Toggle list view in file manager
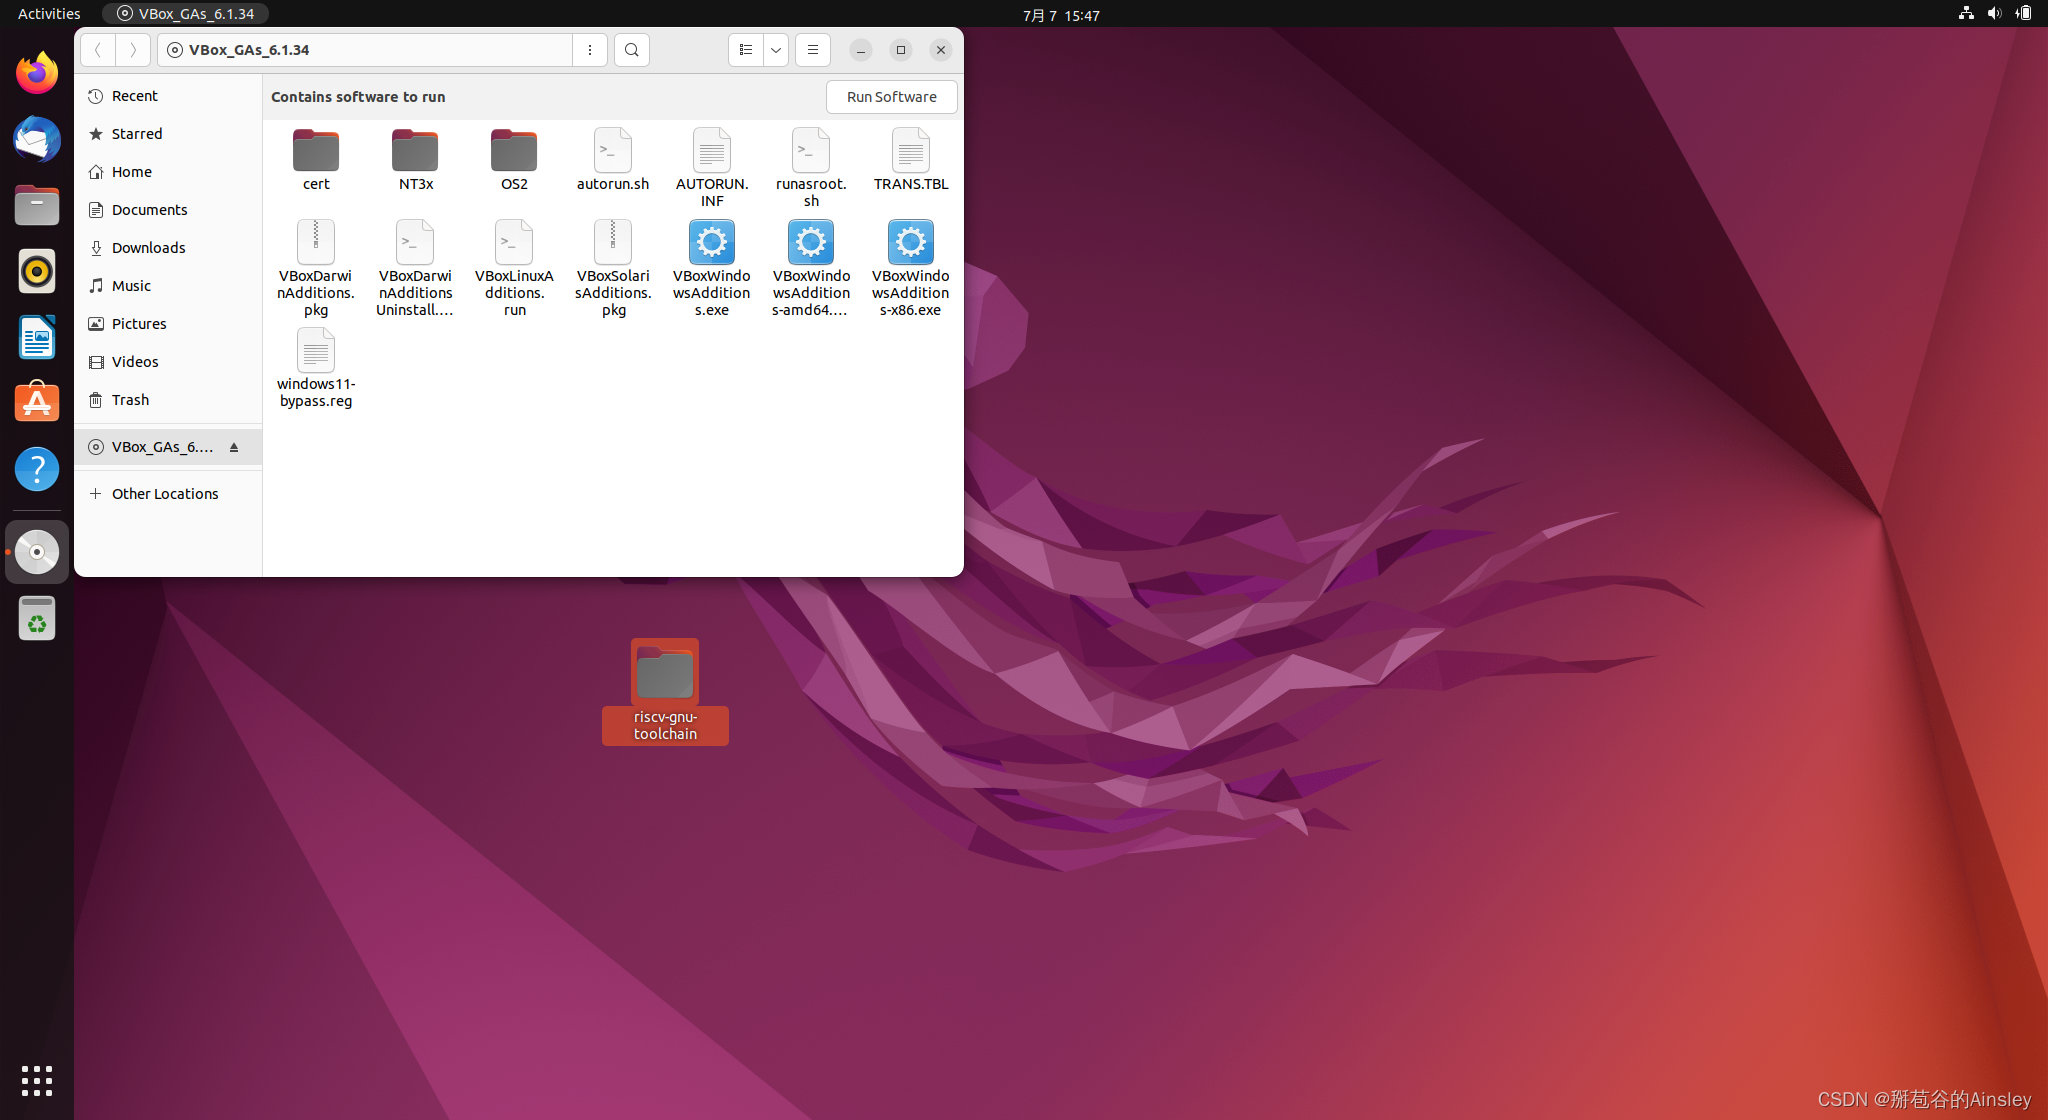 point(745,50)
